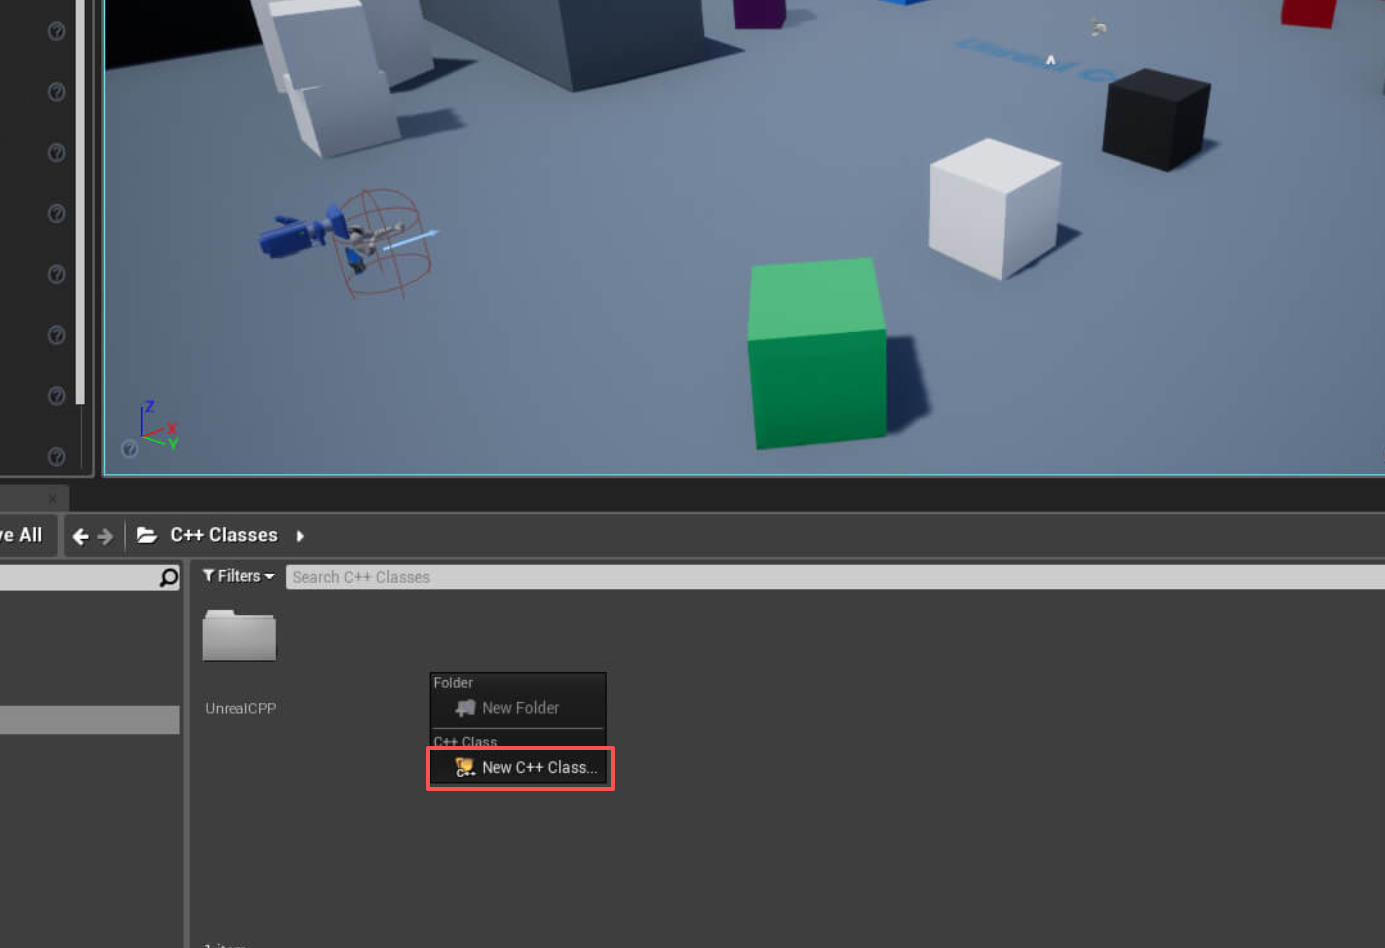Expand the arrow after C++ Classes
Viewport: 1385px width, 948px height.
coord(300,536)
